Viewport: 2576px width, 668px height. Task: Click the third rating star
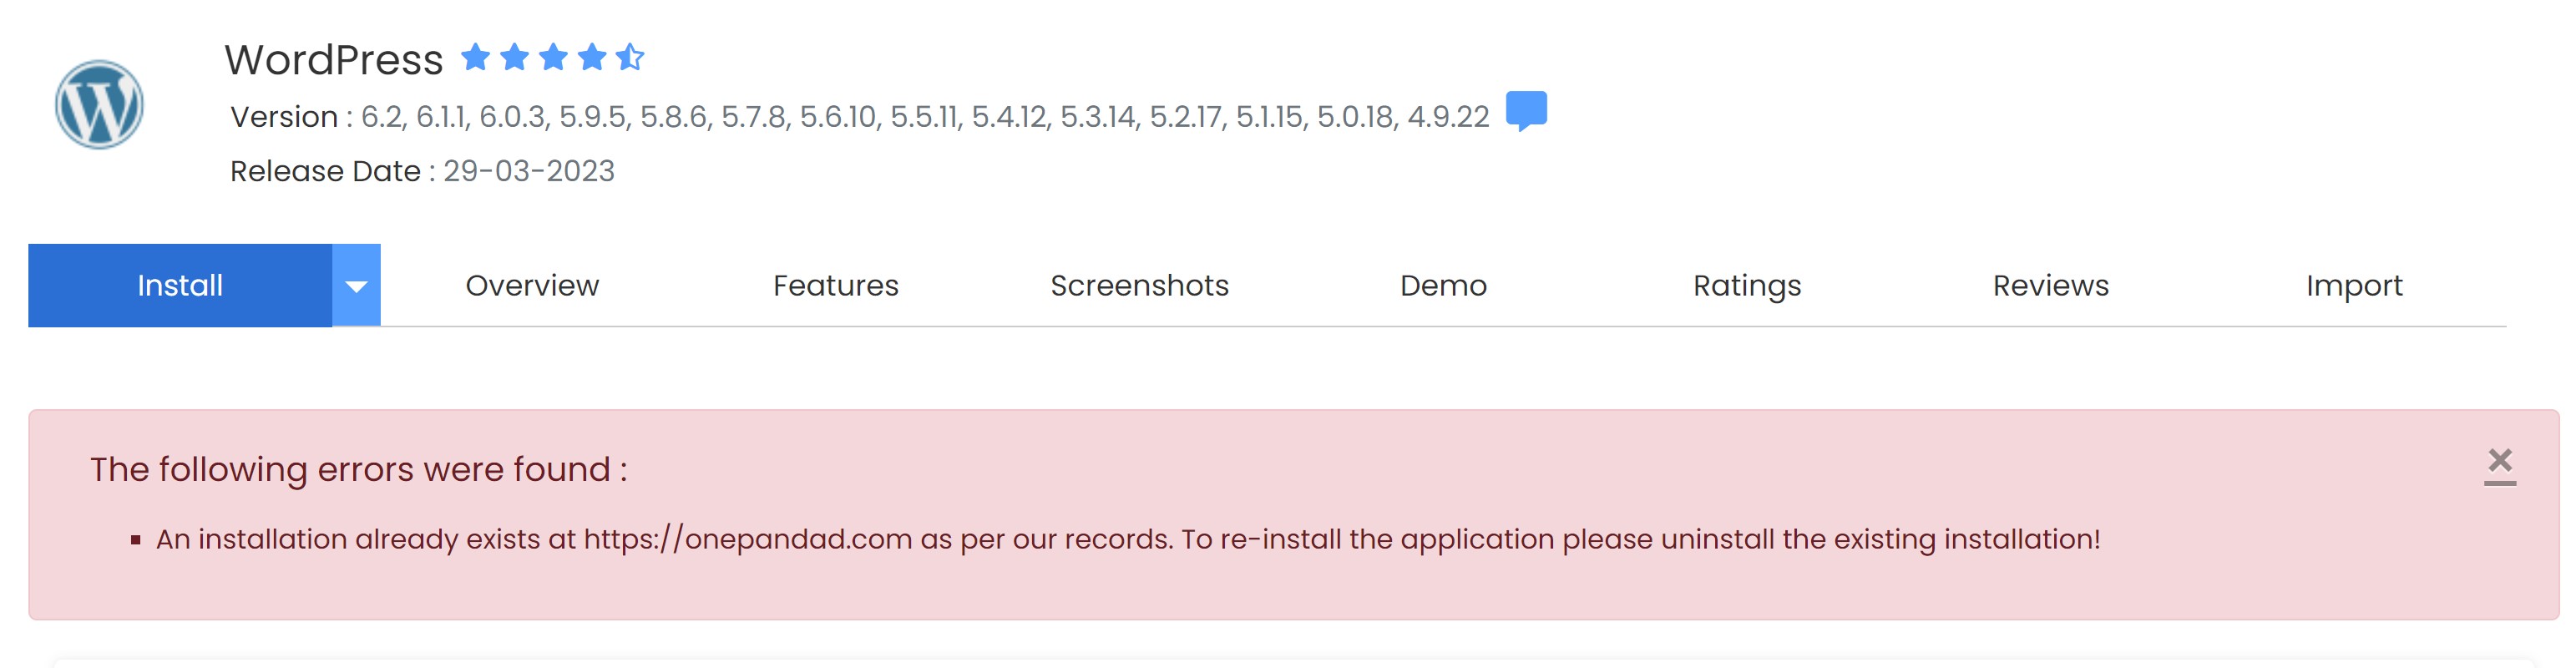(x=553, y=57)
